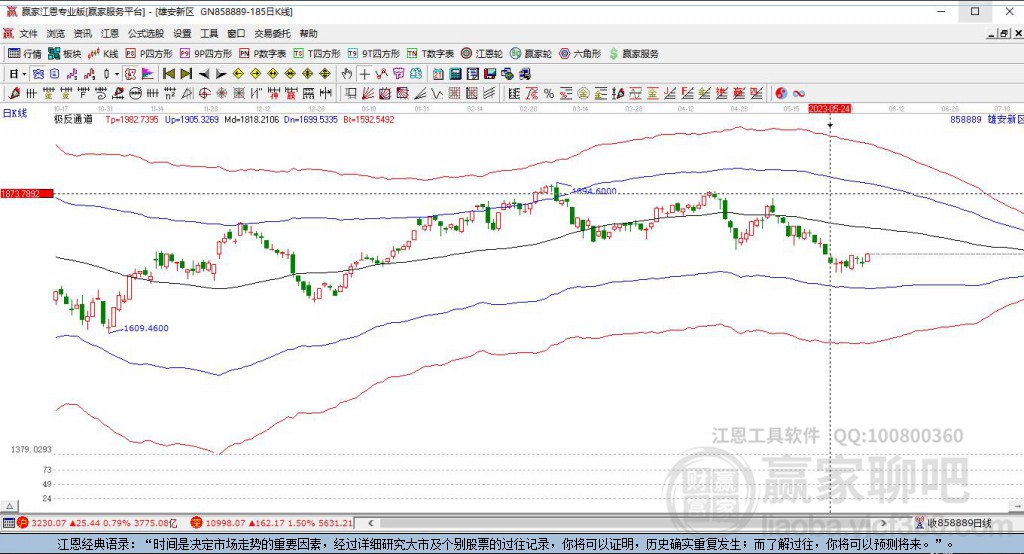Open the 六角形 hexagon tool
The height and width of the screenshot is (554, 1024).
pos(580,54)
